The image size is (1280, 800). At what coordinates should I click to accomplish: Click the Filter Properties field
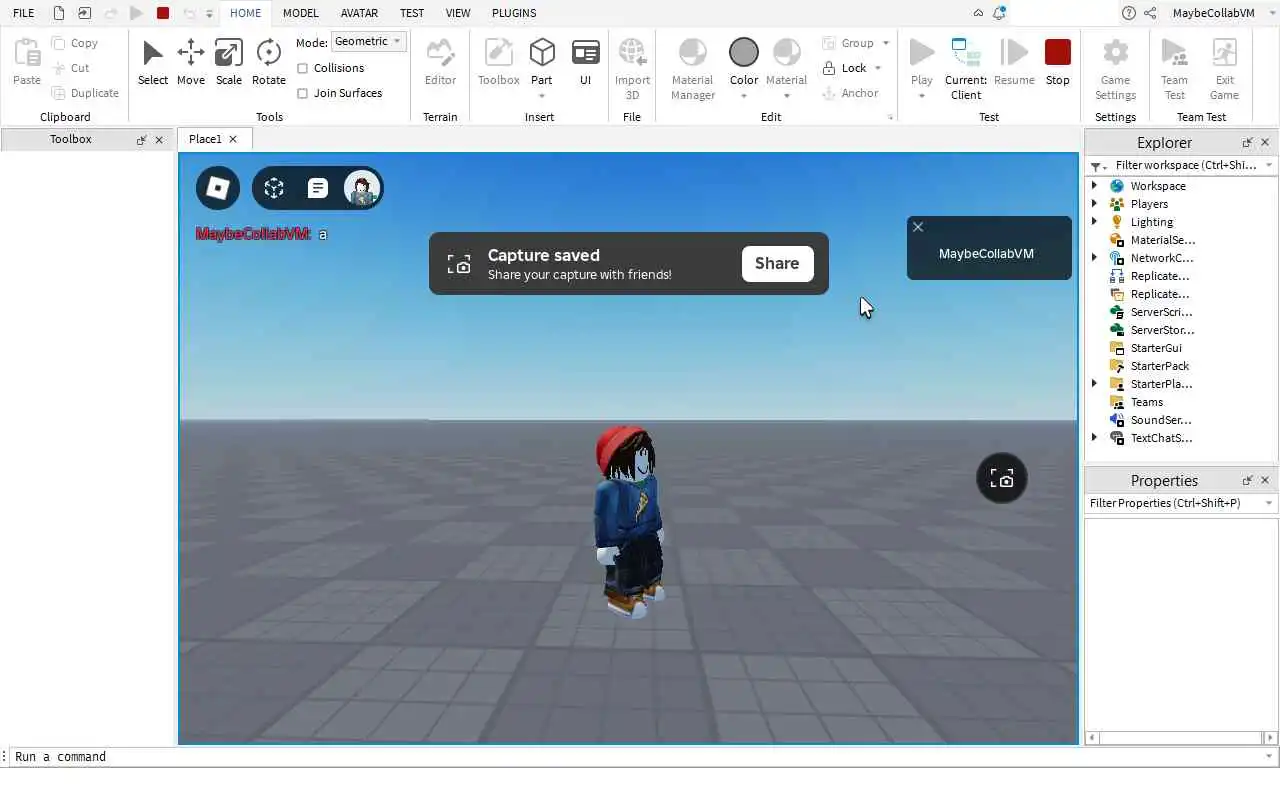click(x=1181, y=503)
